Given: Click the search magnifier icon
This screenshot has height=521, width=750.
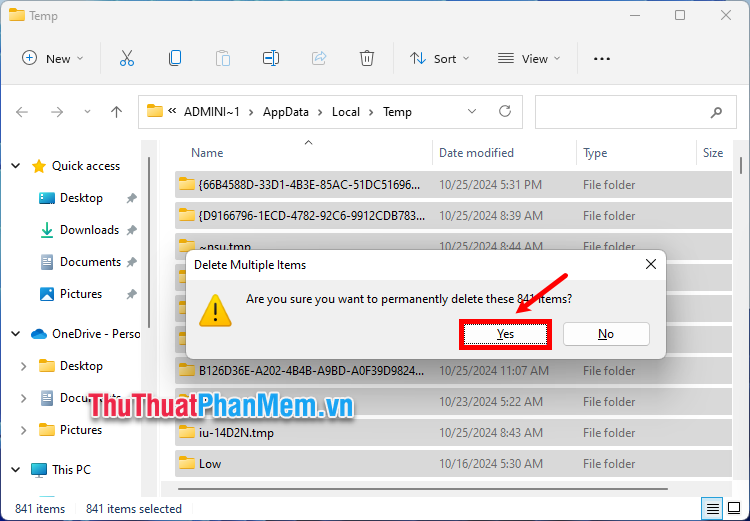Looking at the screenshot, I should [716, 112].
